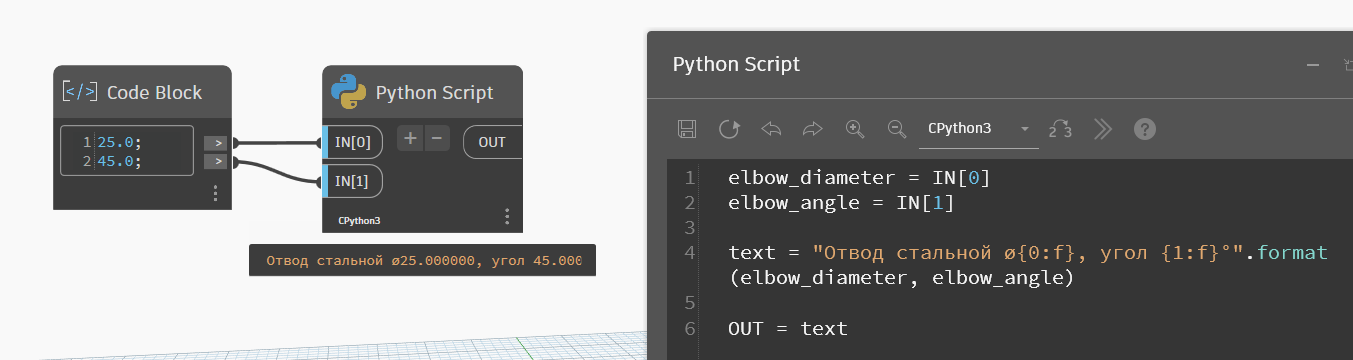
Task: Click the Python Script editor window title
Action: click(x=736, y=64)
